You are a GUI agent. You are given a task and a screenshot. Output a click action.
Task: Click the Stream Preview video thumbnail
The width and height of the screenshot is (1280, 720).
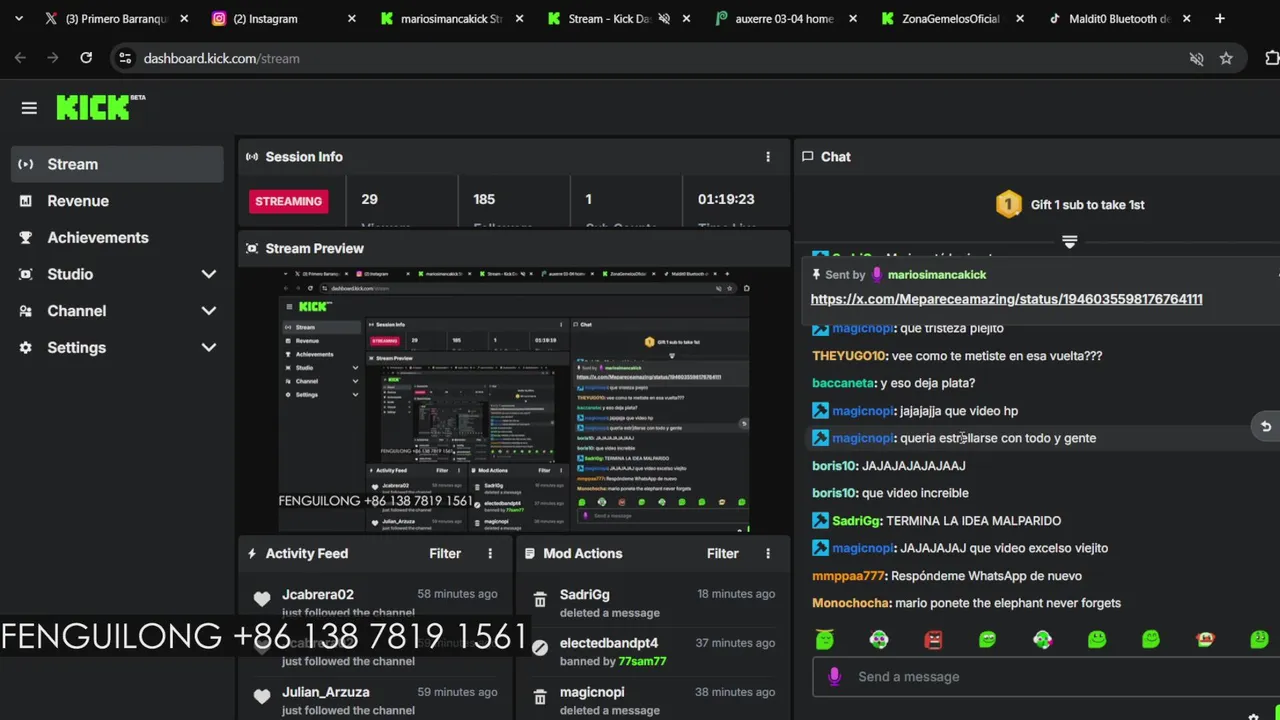point(514,400)
